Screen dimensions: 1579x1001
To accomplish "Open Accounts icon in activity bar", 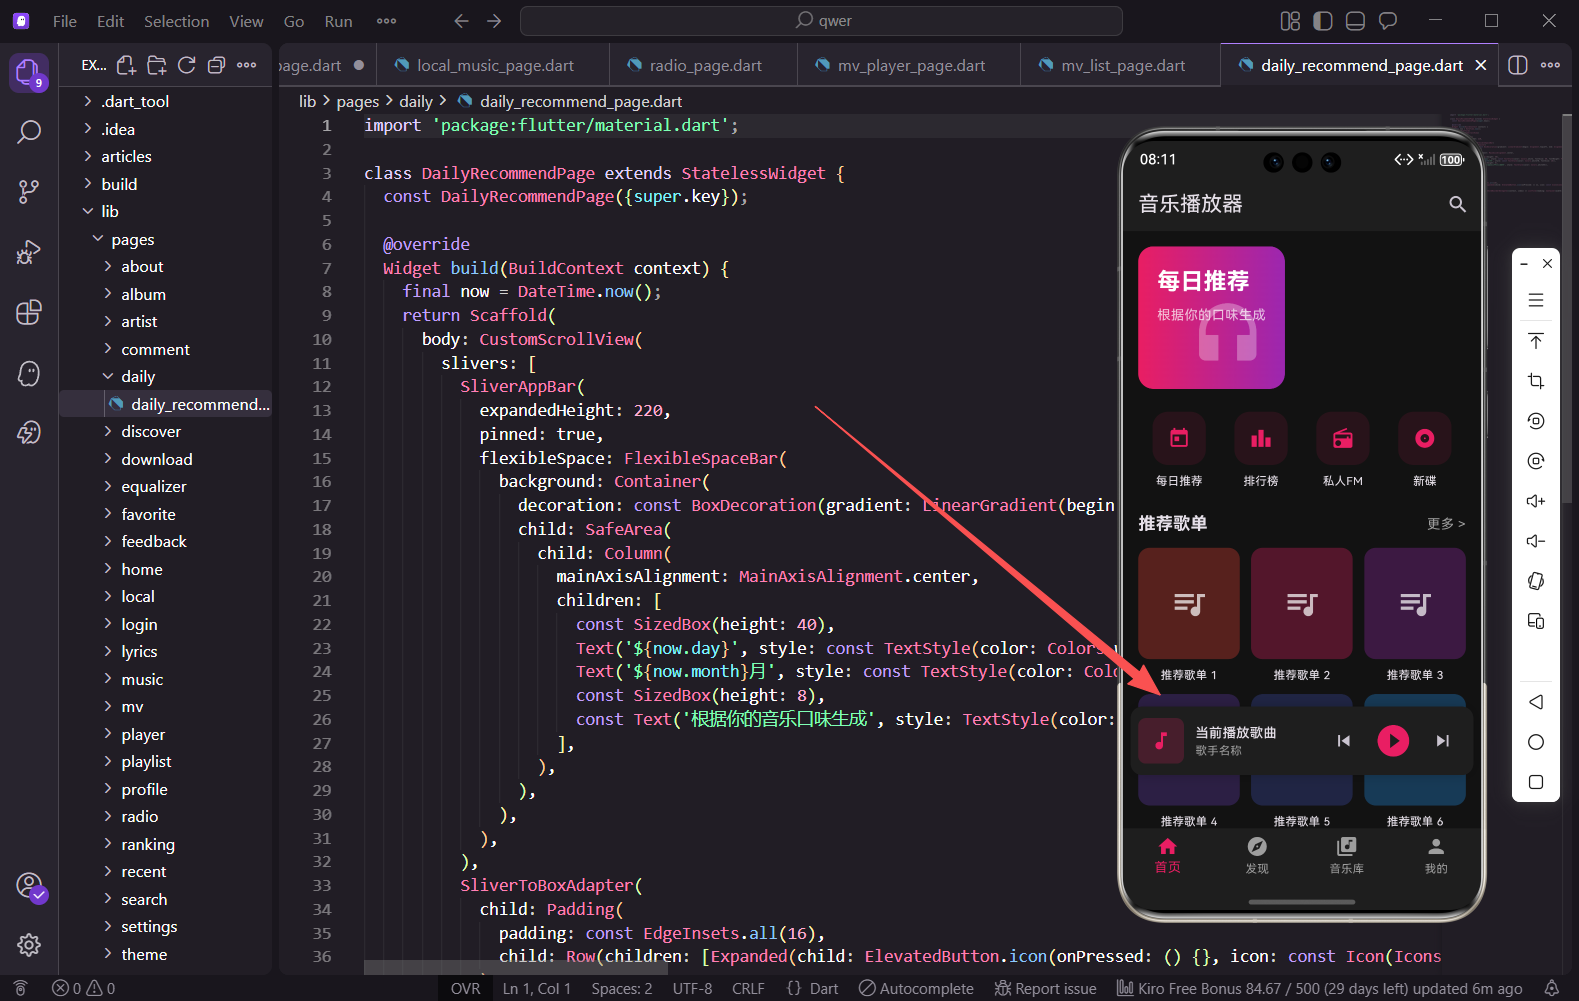I will click(x=30, y=886).
